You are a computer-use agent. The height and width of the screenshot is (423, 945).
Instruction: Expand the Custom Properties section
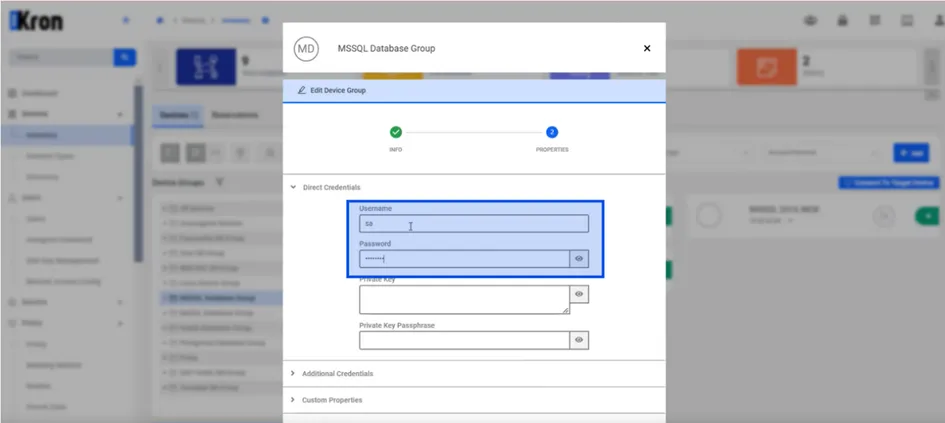coord(293,400)
